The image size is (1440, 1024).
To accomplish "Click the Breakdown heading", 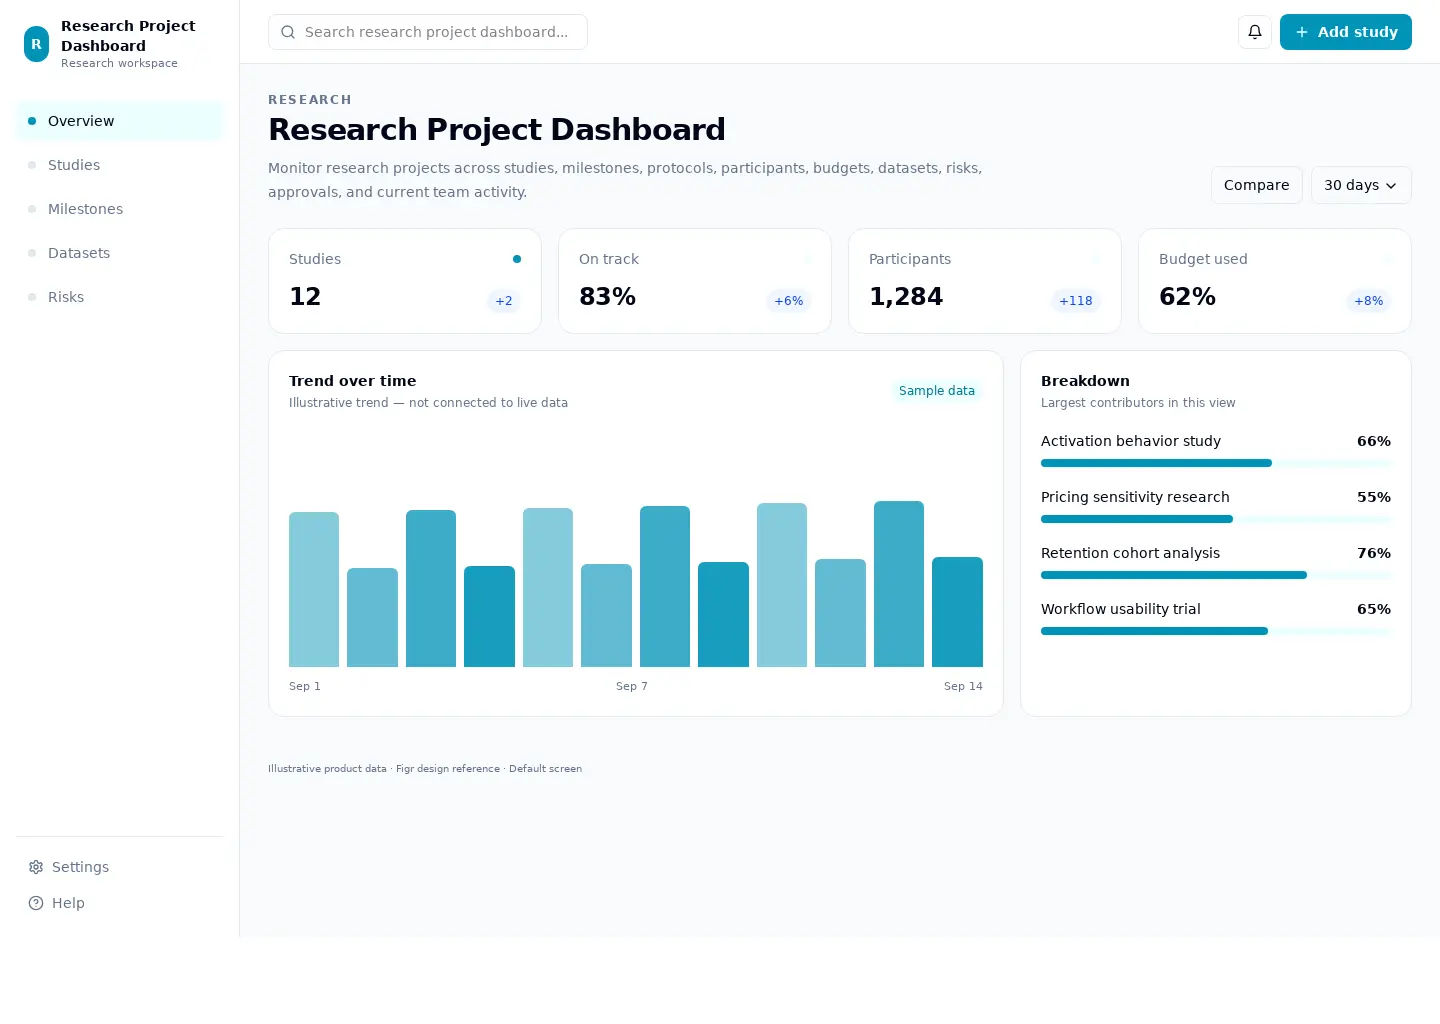I will 1085,381.
